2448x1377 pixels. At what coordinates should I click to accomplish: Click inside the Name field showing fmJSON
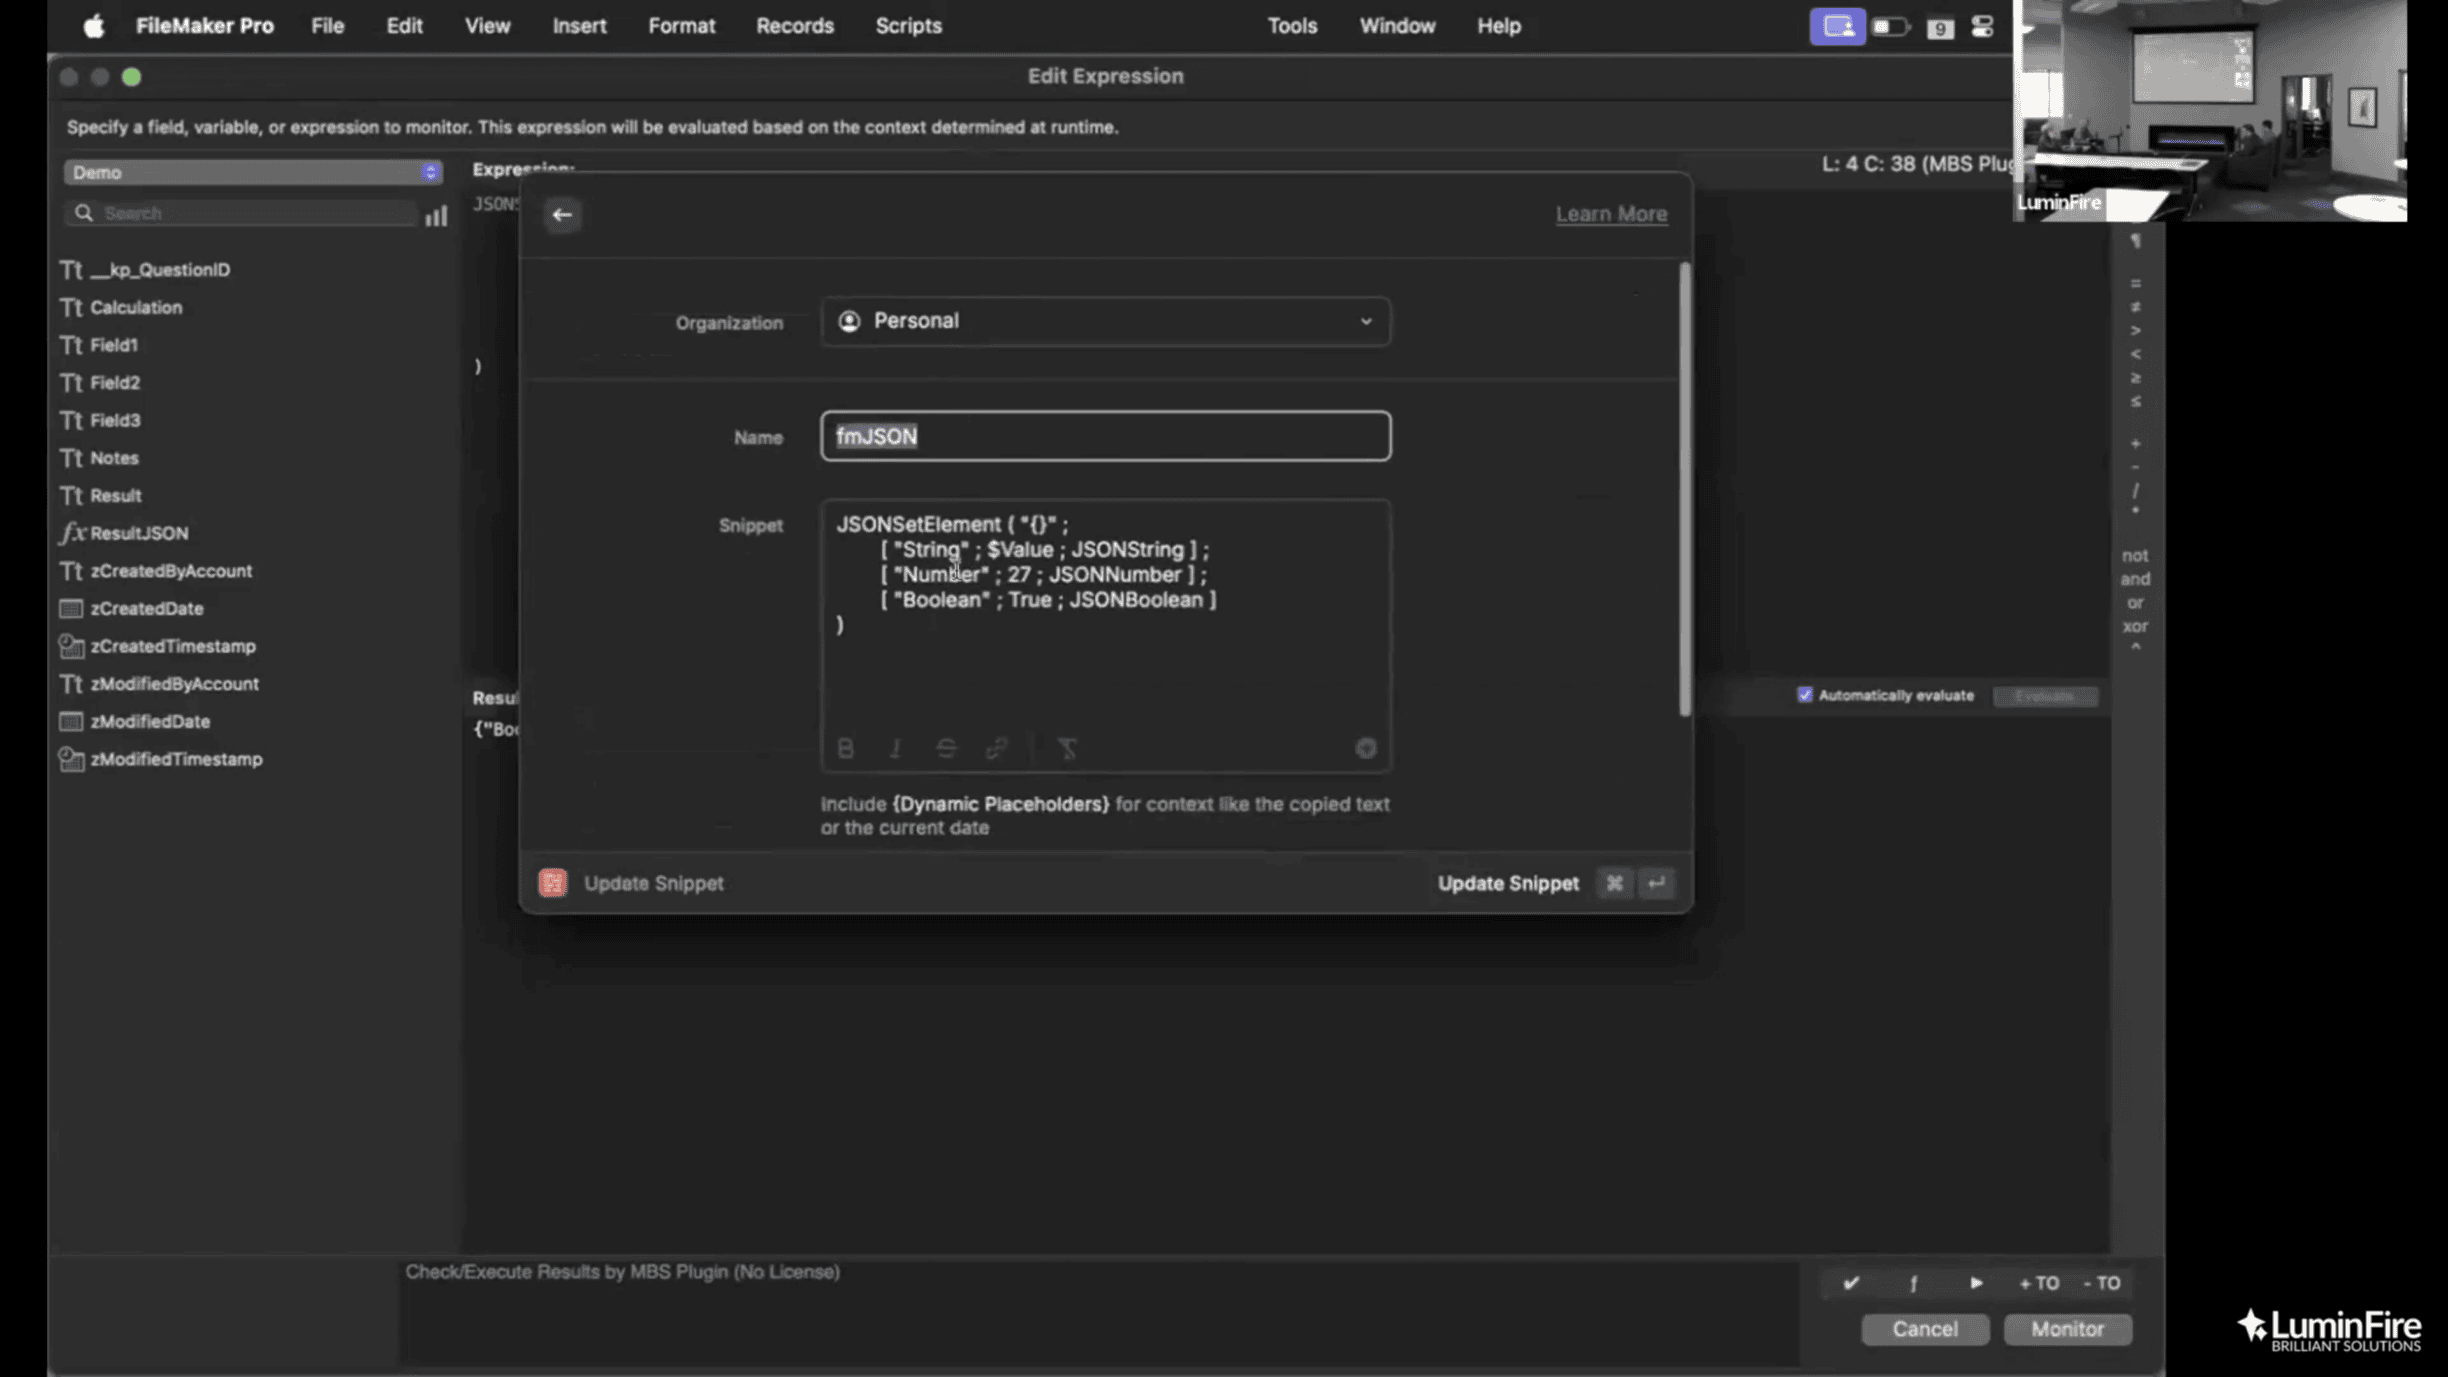pos(1103,436)
